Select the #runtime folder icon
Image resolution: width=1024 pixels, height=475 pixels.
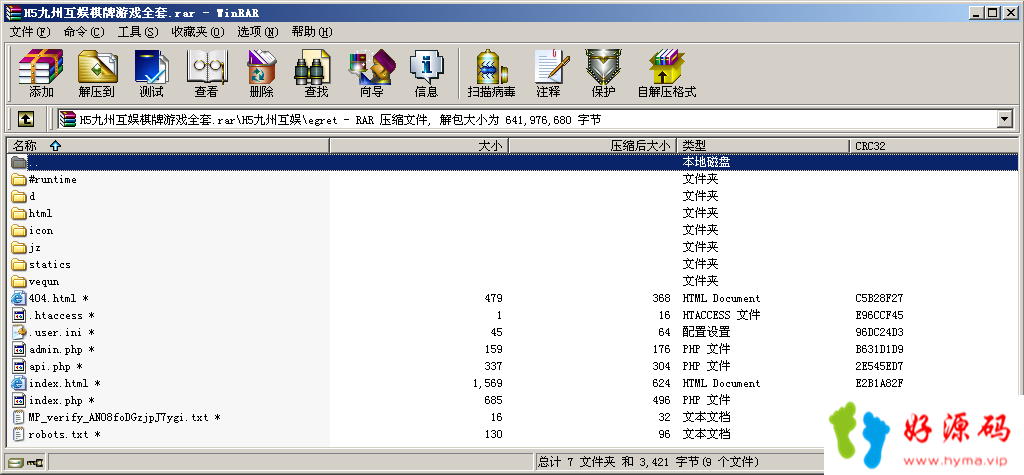click(x=18, y=179)
